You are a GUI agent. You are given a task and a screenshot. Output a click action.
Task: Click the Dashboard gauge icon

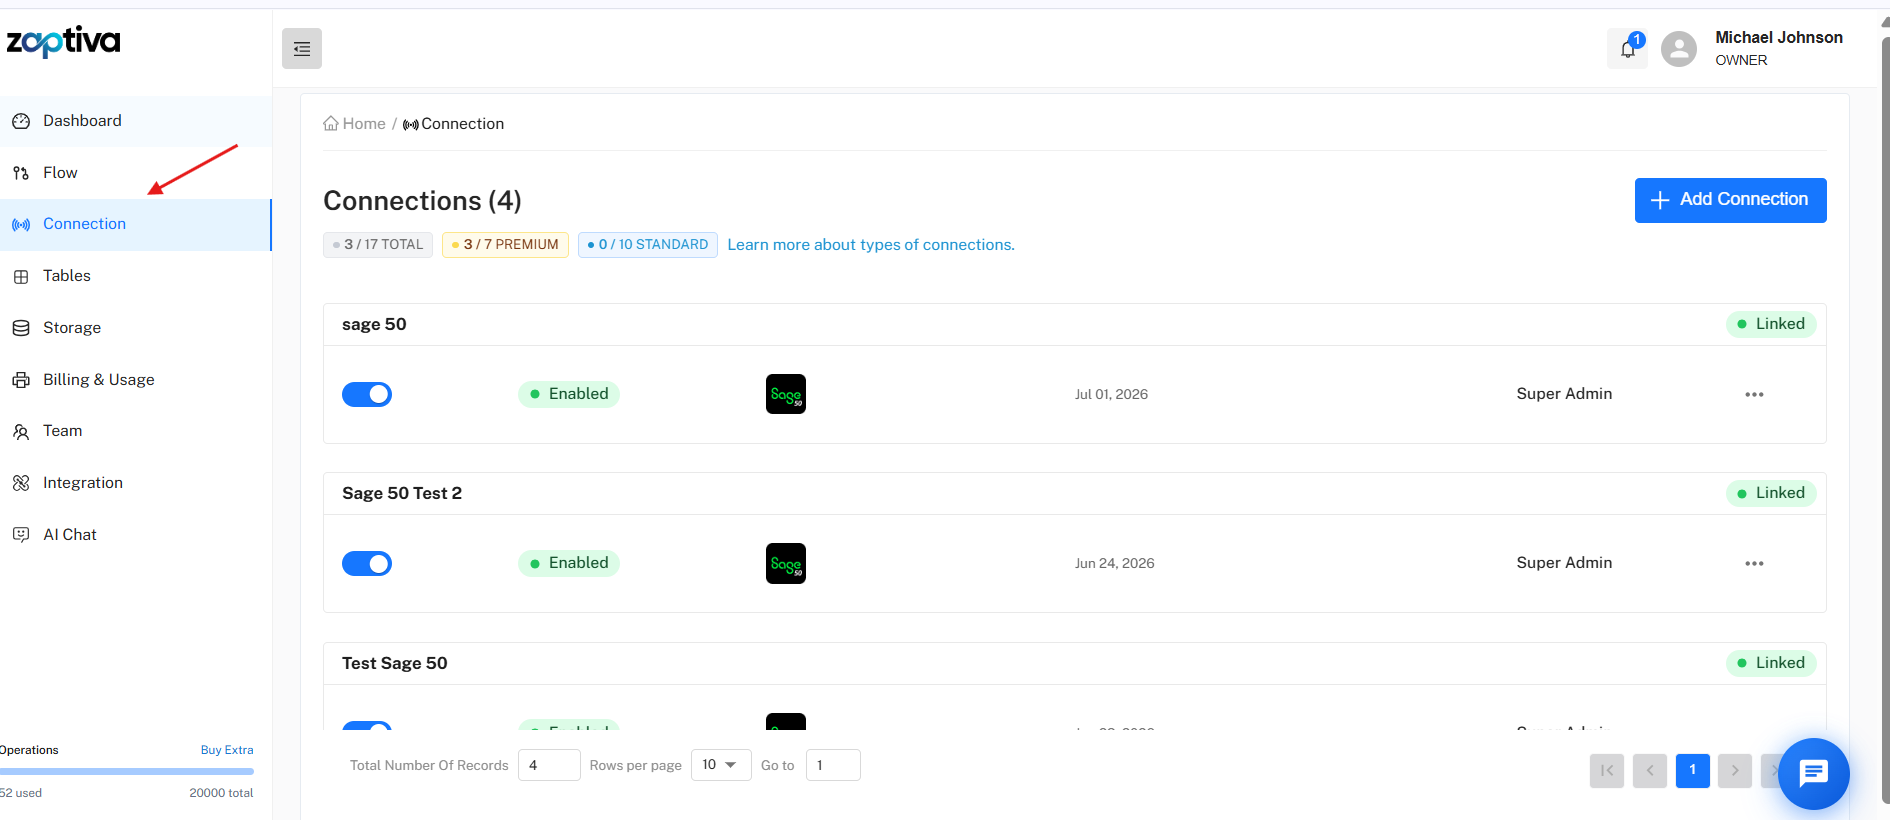click(x=21, y=121)
